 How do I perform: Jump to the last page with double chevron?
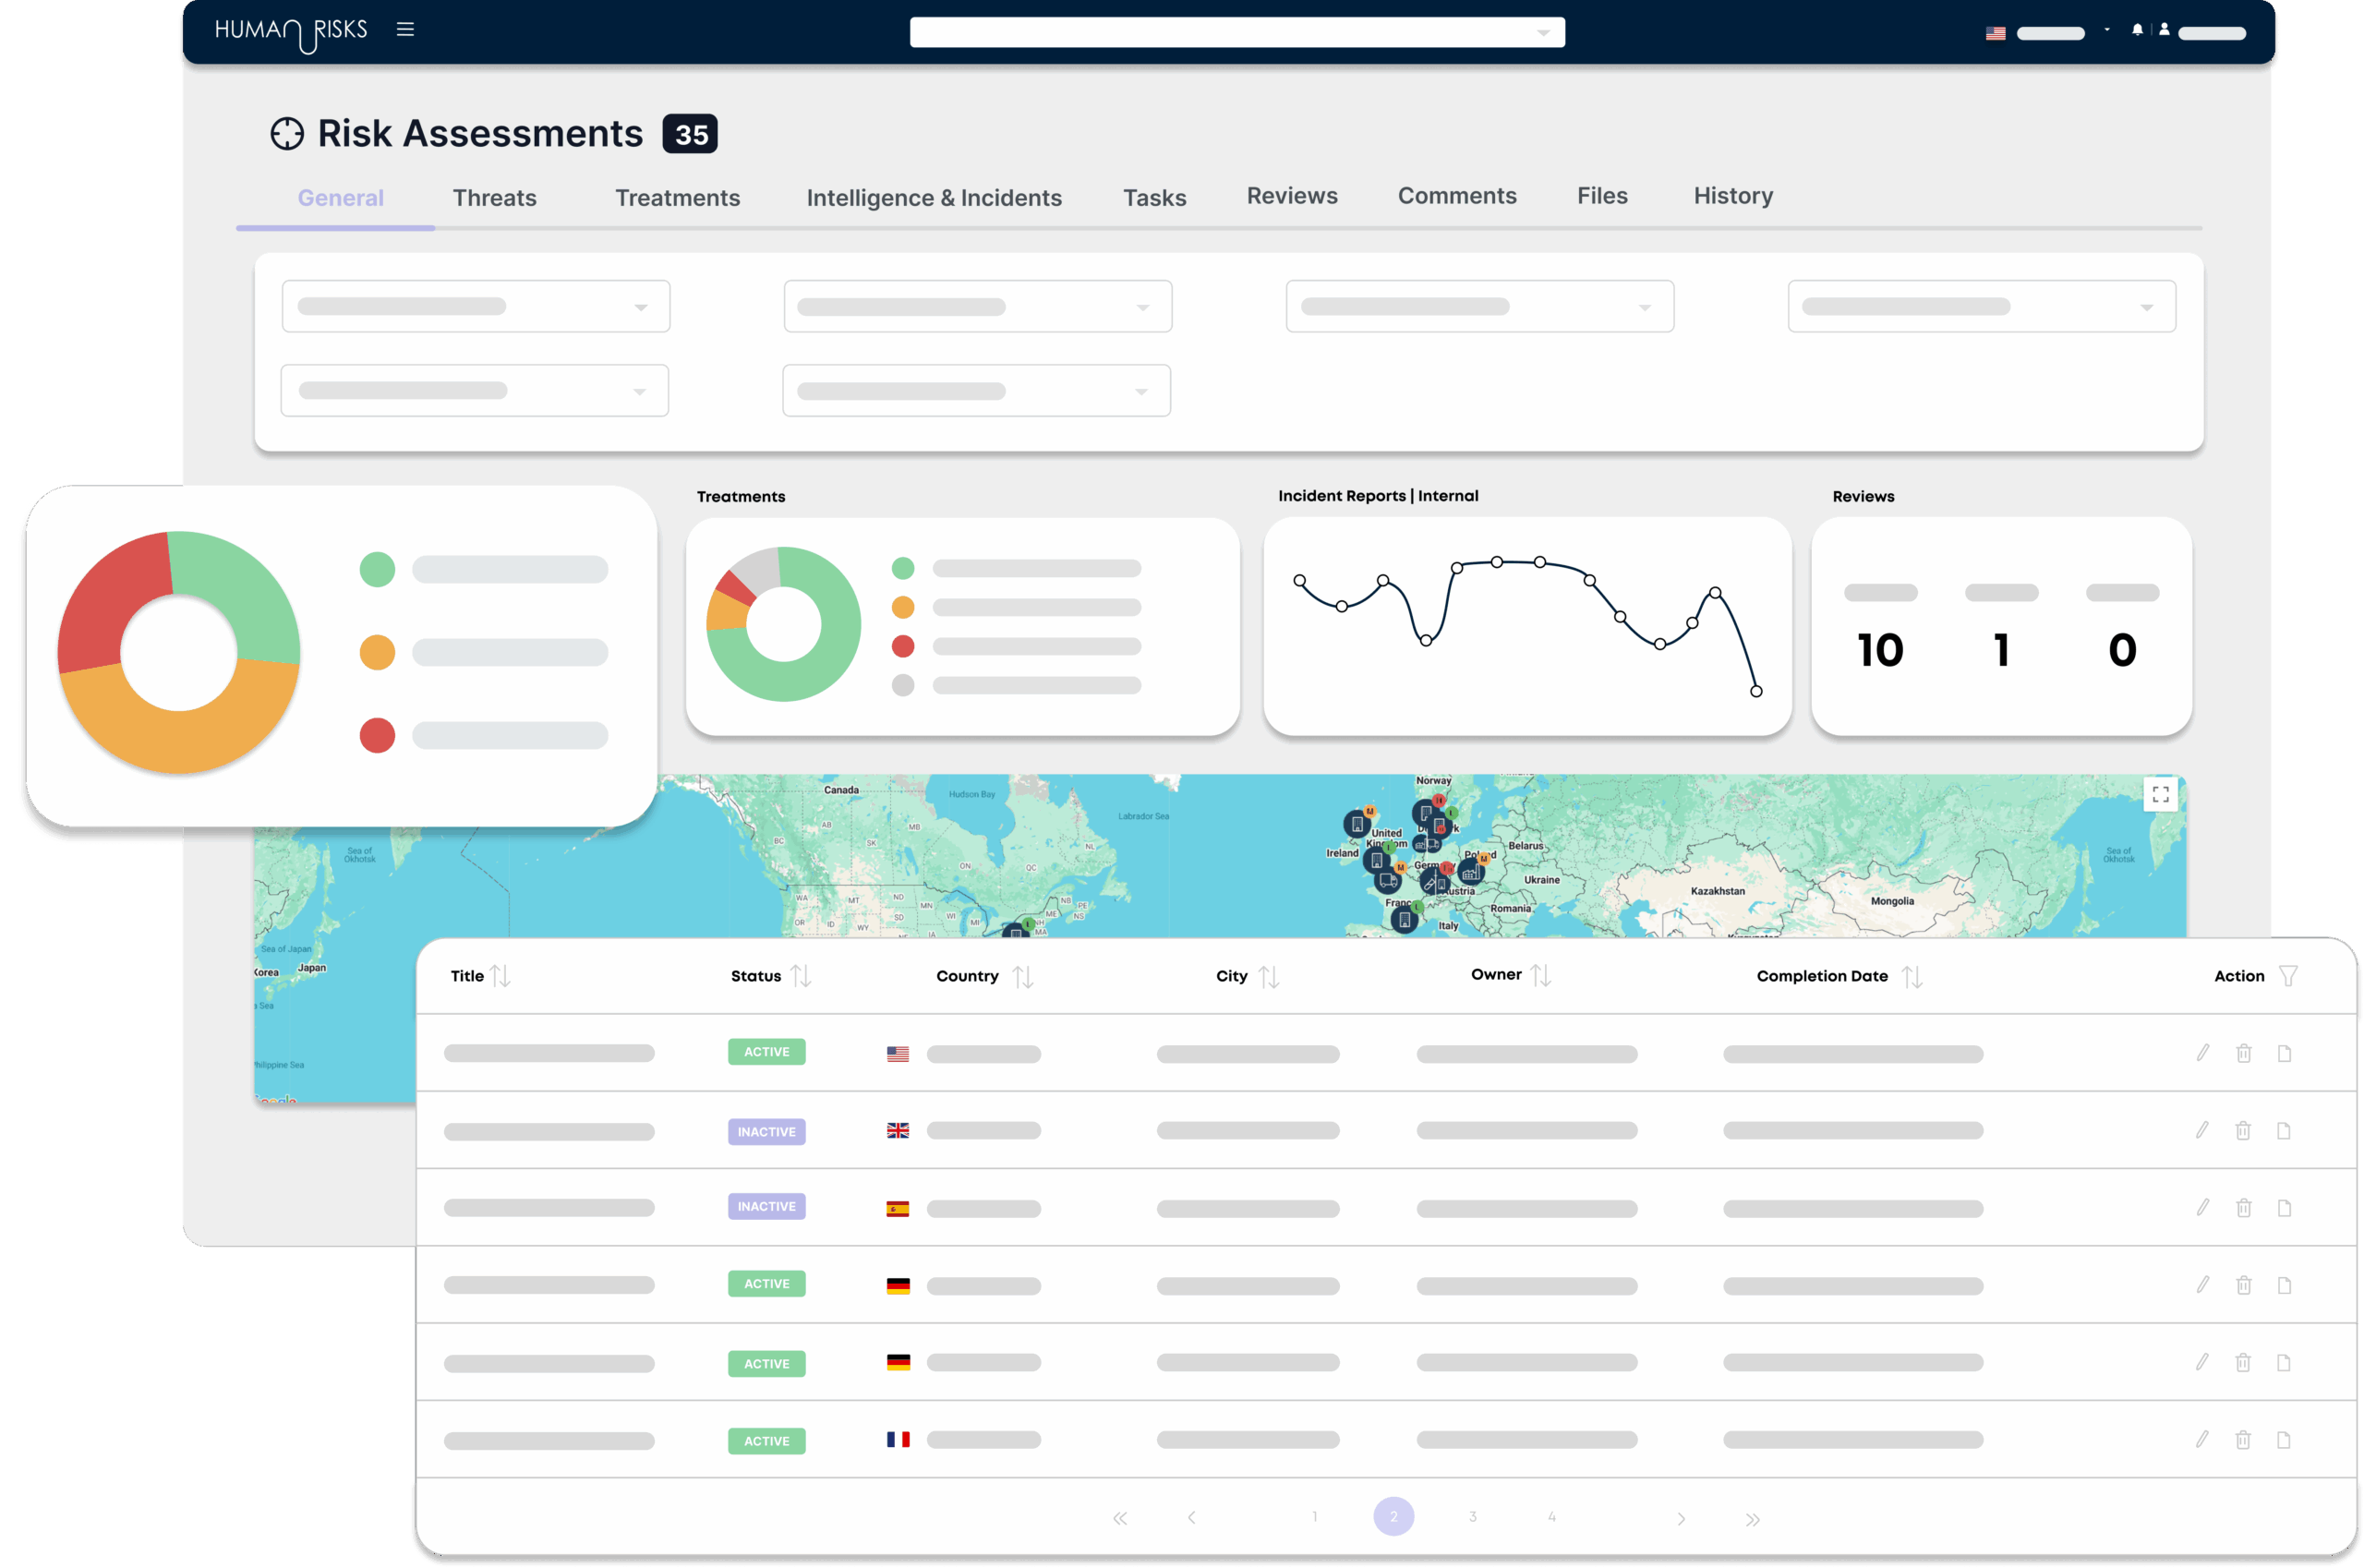tap(1752, 1519)
